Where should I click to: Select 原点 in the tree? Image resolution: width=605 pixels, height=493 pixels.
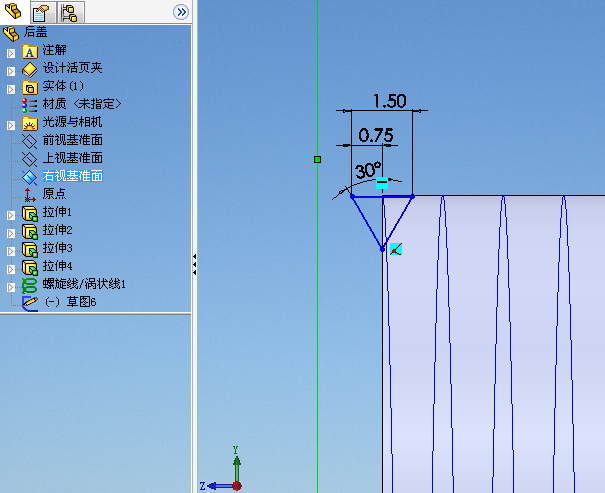[x=54, y=194]
